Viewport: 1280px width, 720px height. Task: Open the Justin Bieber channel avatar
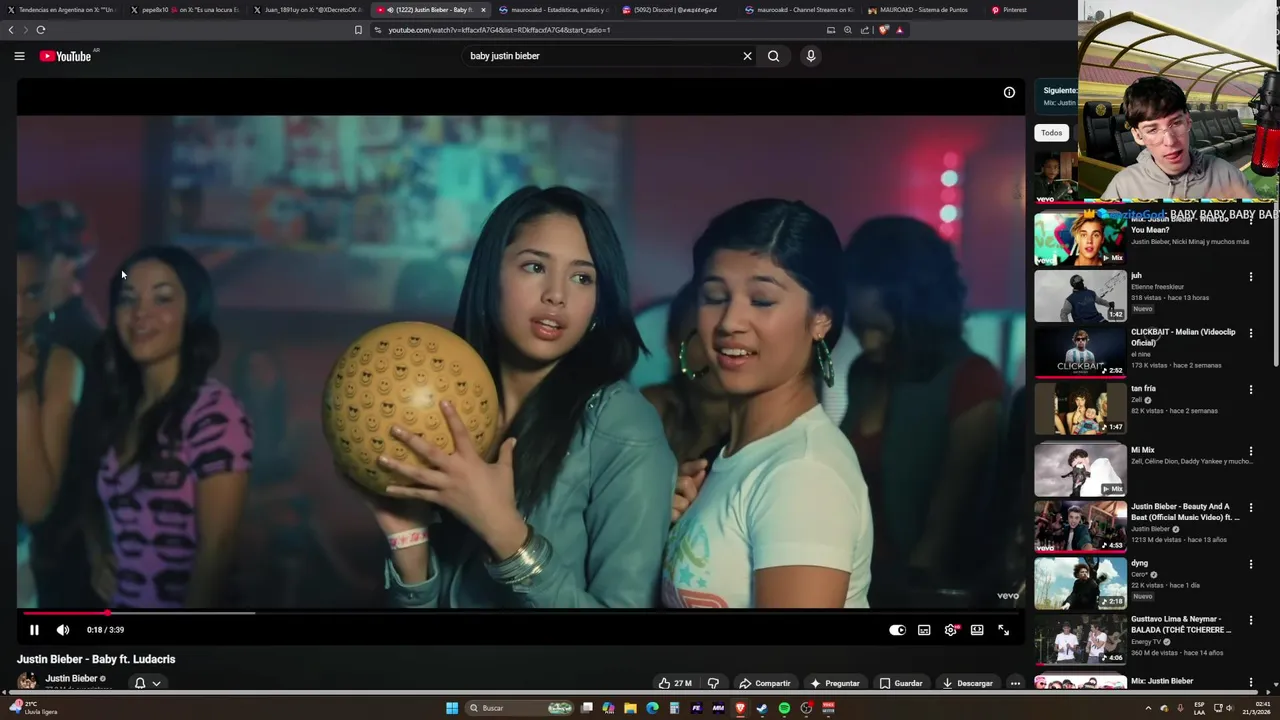click(x=27, y=682)
